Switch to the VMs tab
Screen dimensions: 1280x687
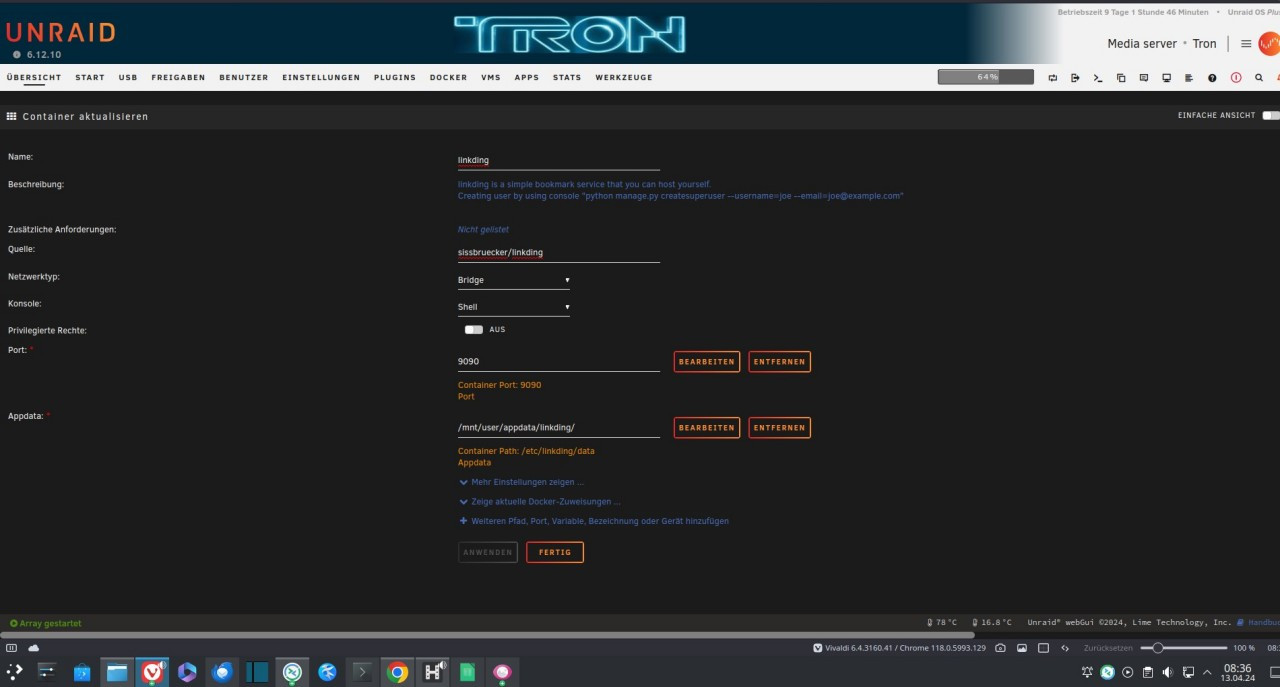click(x=491, y=77)
